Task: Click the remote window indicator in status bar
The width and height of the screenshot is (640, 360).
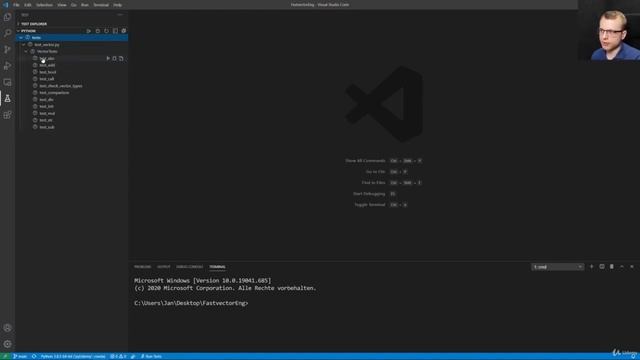Action: click(5, 356)
